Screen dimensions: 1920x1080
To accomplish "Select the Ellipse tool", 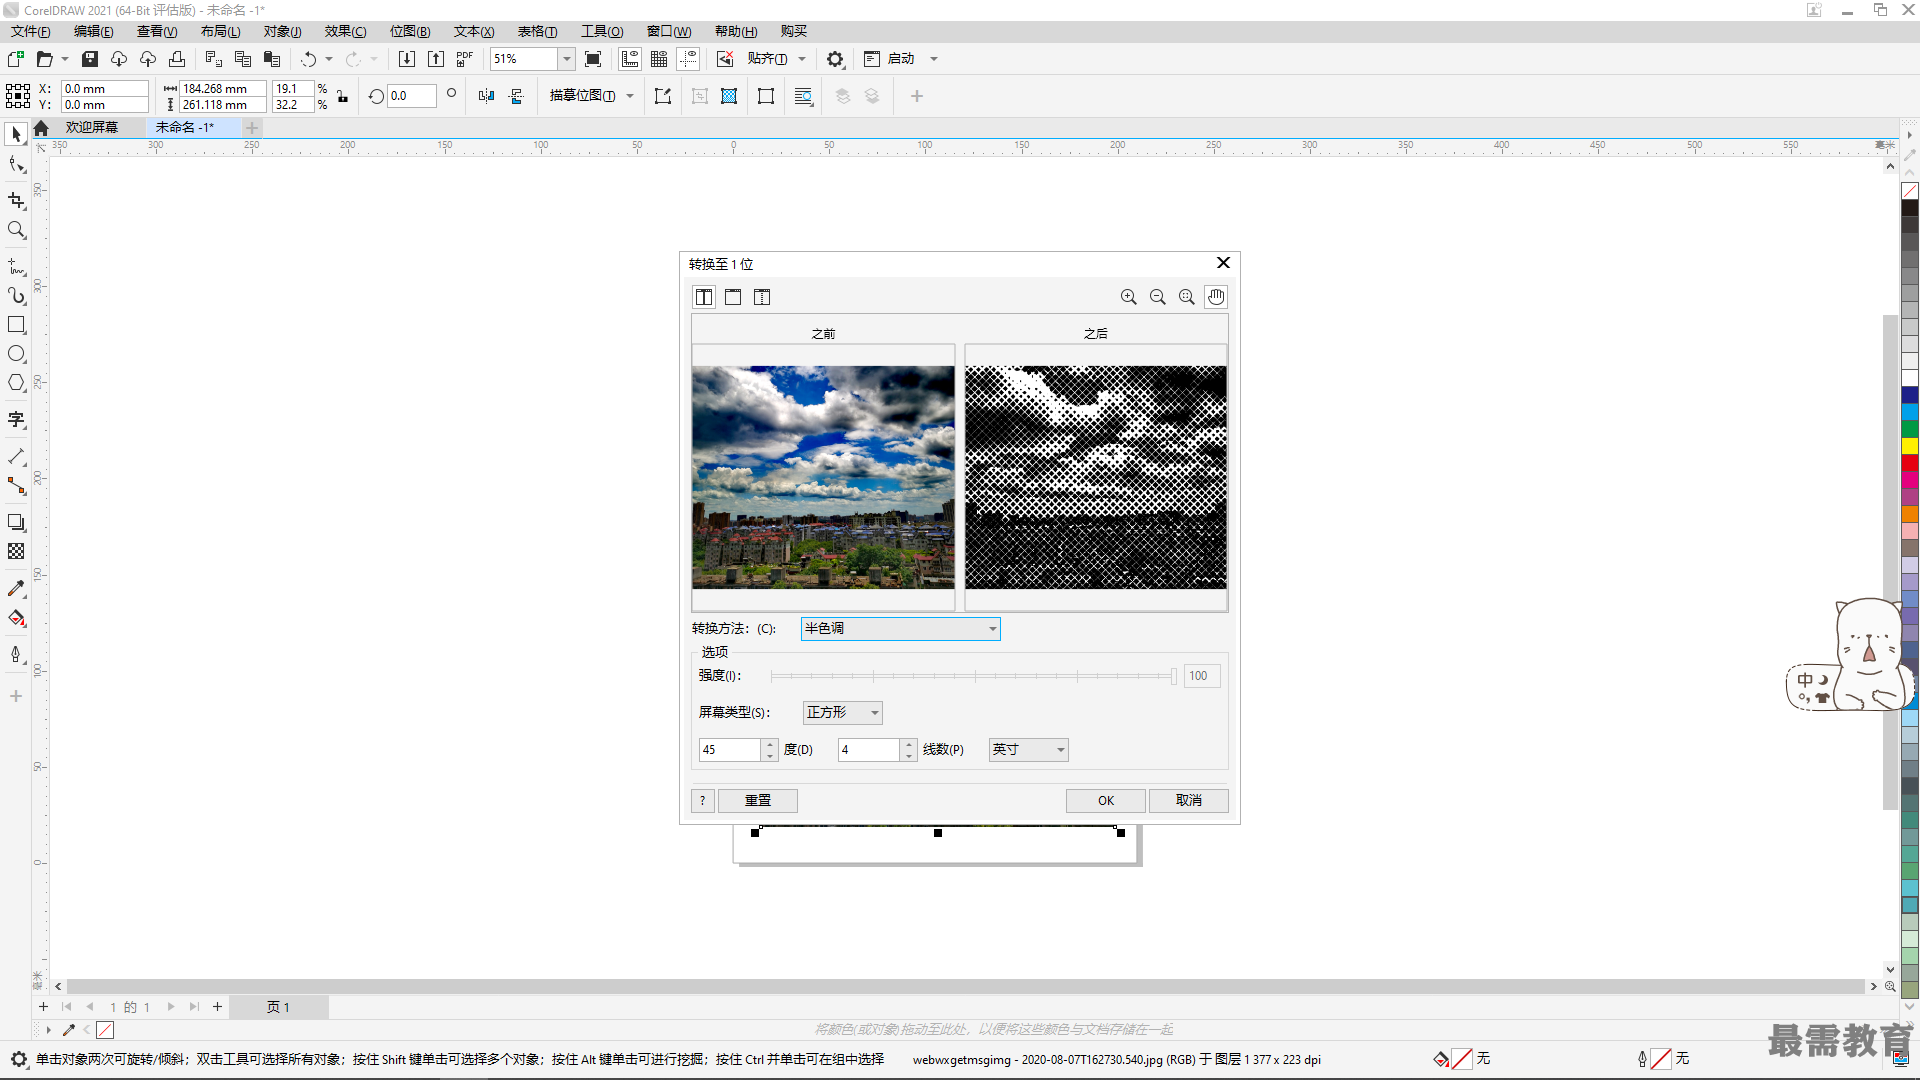I will [16, 354].
